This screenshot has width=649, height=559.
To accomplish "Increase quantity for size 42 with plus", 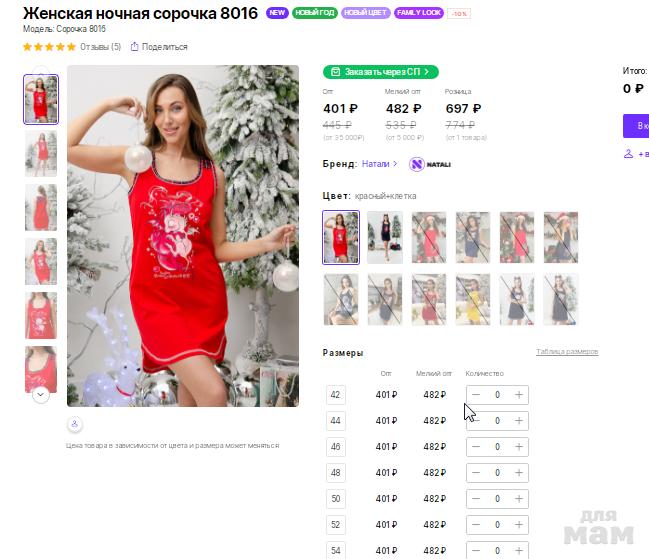I will (x=519, y=395).
